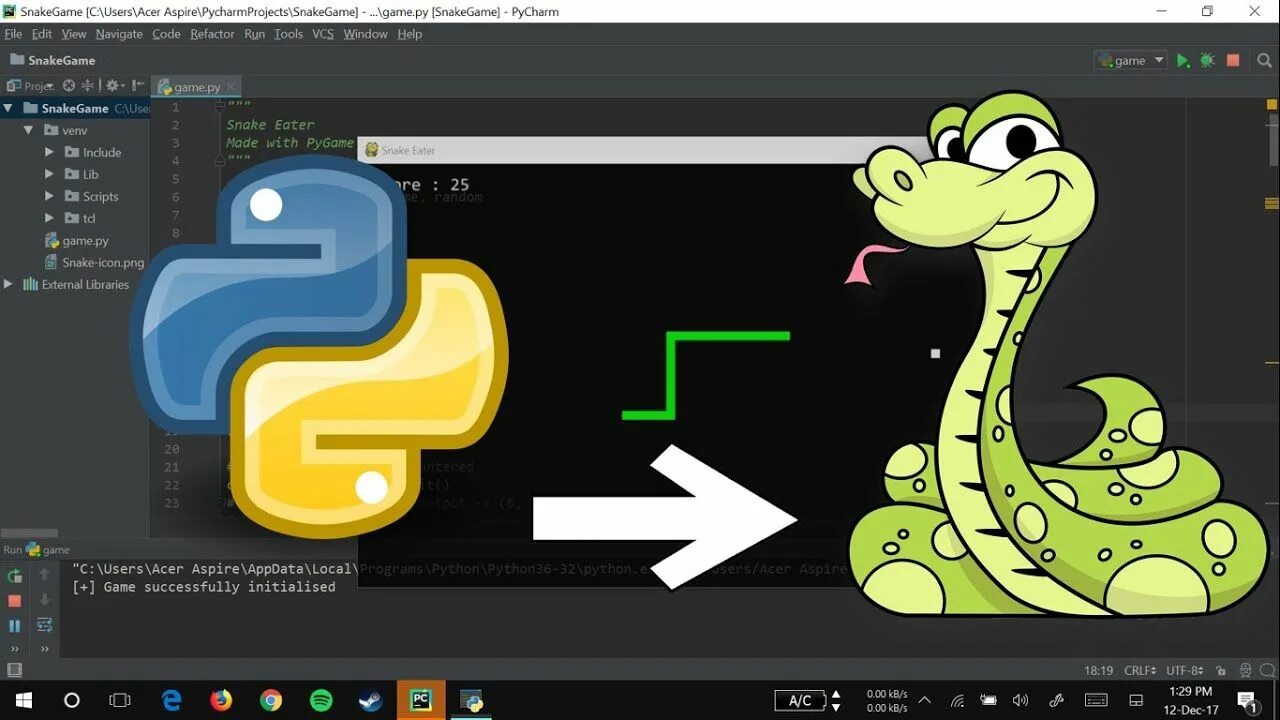The image size is (1280, 720).
Task: Open the Windows Start menu
Action: [x=22, y=700]
